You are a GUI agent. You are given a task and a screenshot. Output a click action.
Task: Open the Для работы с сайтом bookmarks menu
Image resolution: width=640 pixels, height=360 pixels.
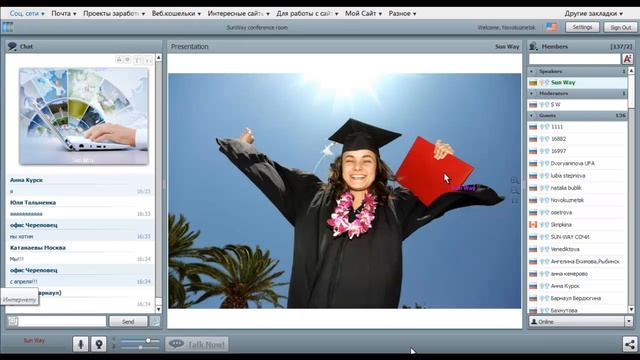coord(307,13)
